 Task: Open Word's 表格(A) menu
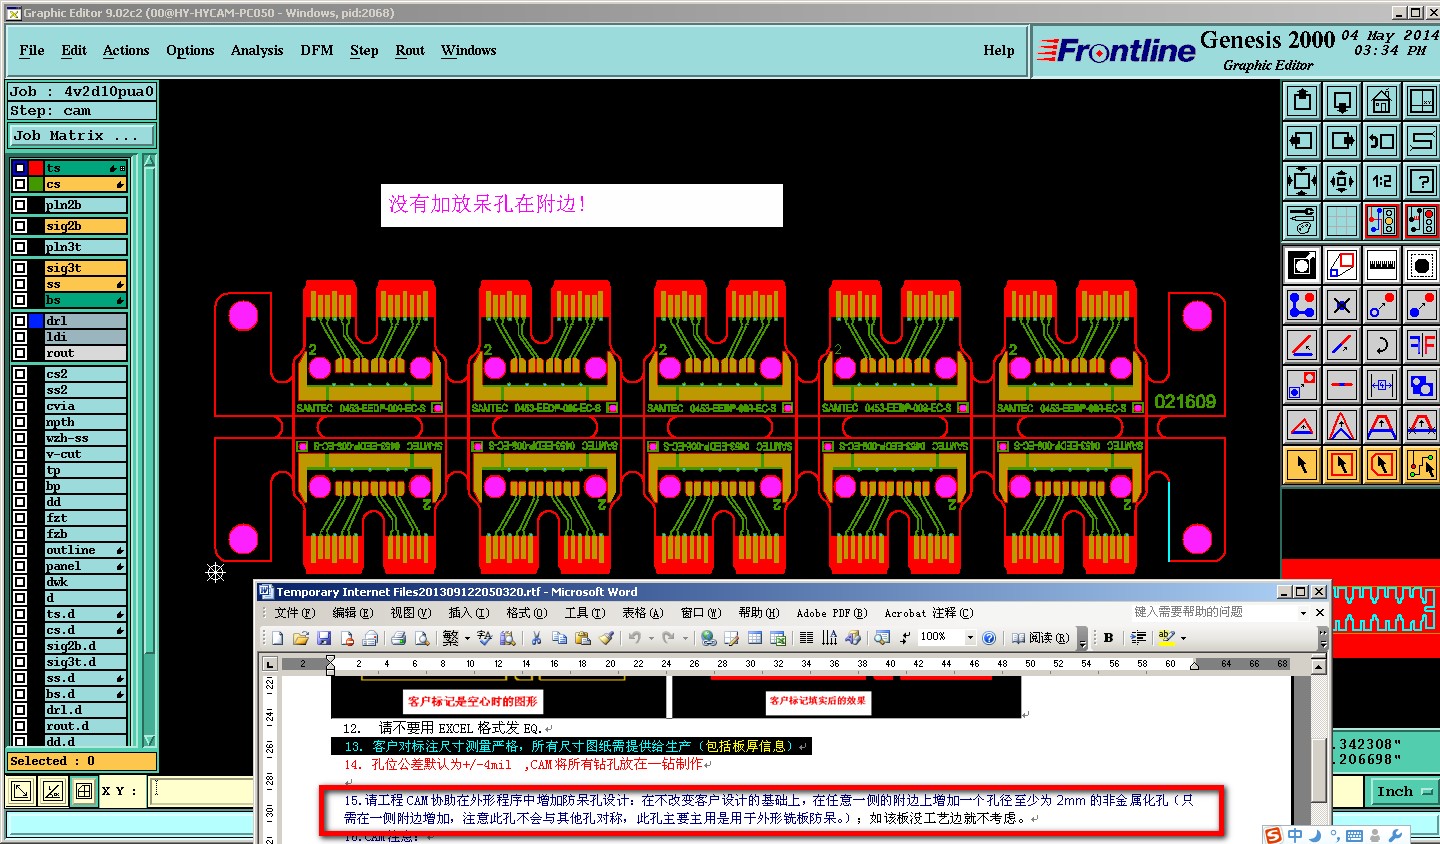[642, 613]
